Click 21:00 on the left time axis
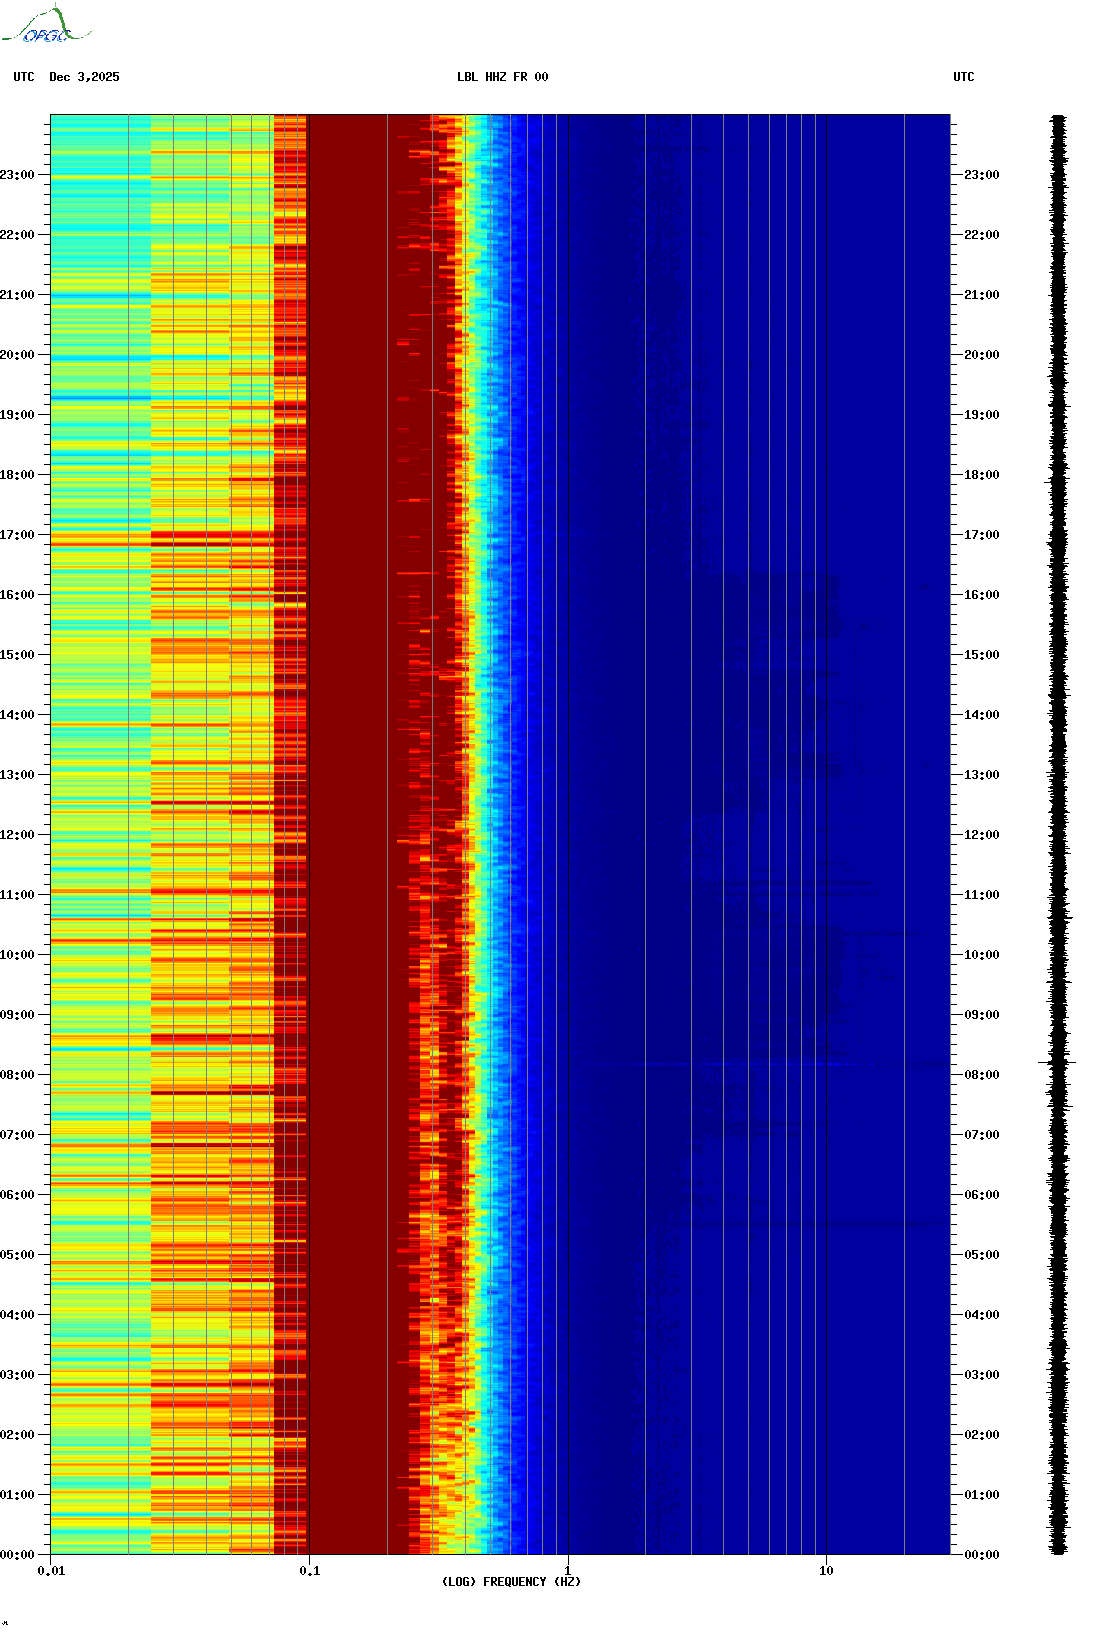This screenshot has width=1102, height=1634. click(x=17, y=295)
